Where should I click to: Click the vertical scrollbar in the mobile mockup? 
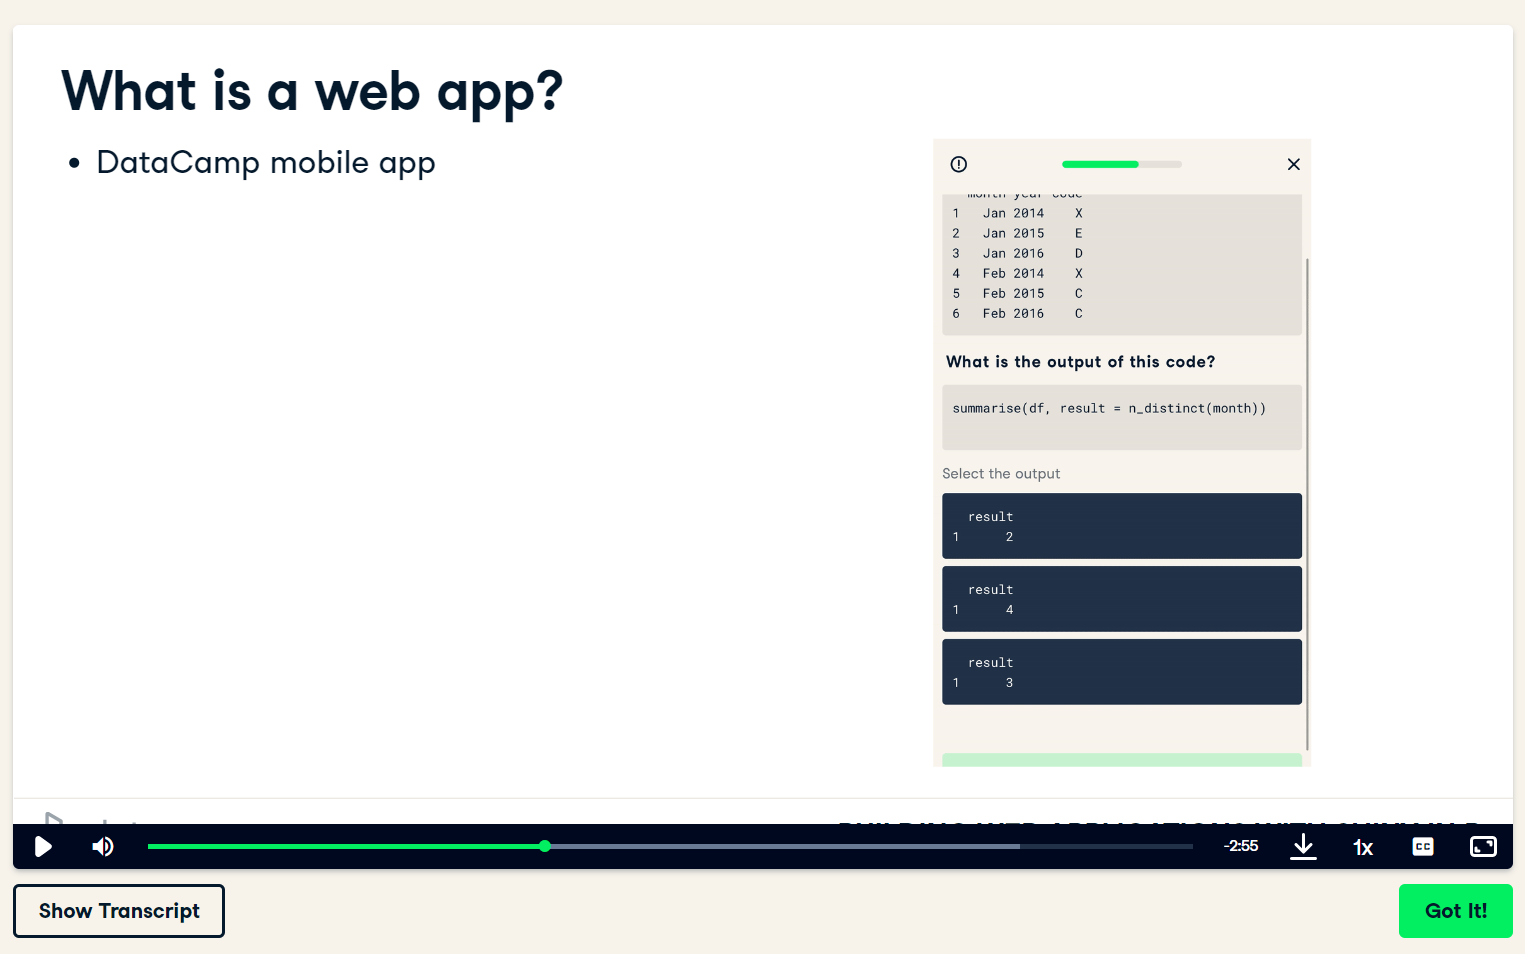pos(1307,504)
